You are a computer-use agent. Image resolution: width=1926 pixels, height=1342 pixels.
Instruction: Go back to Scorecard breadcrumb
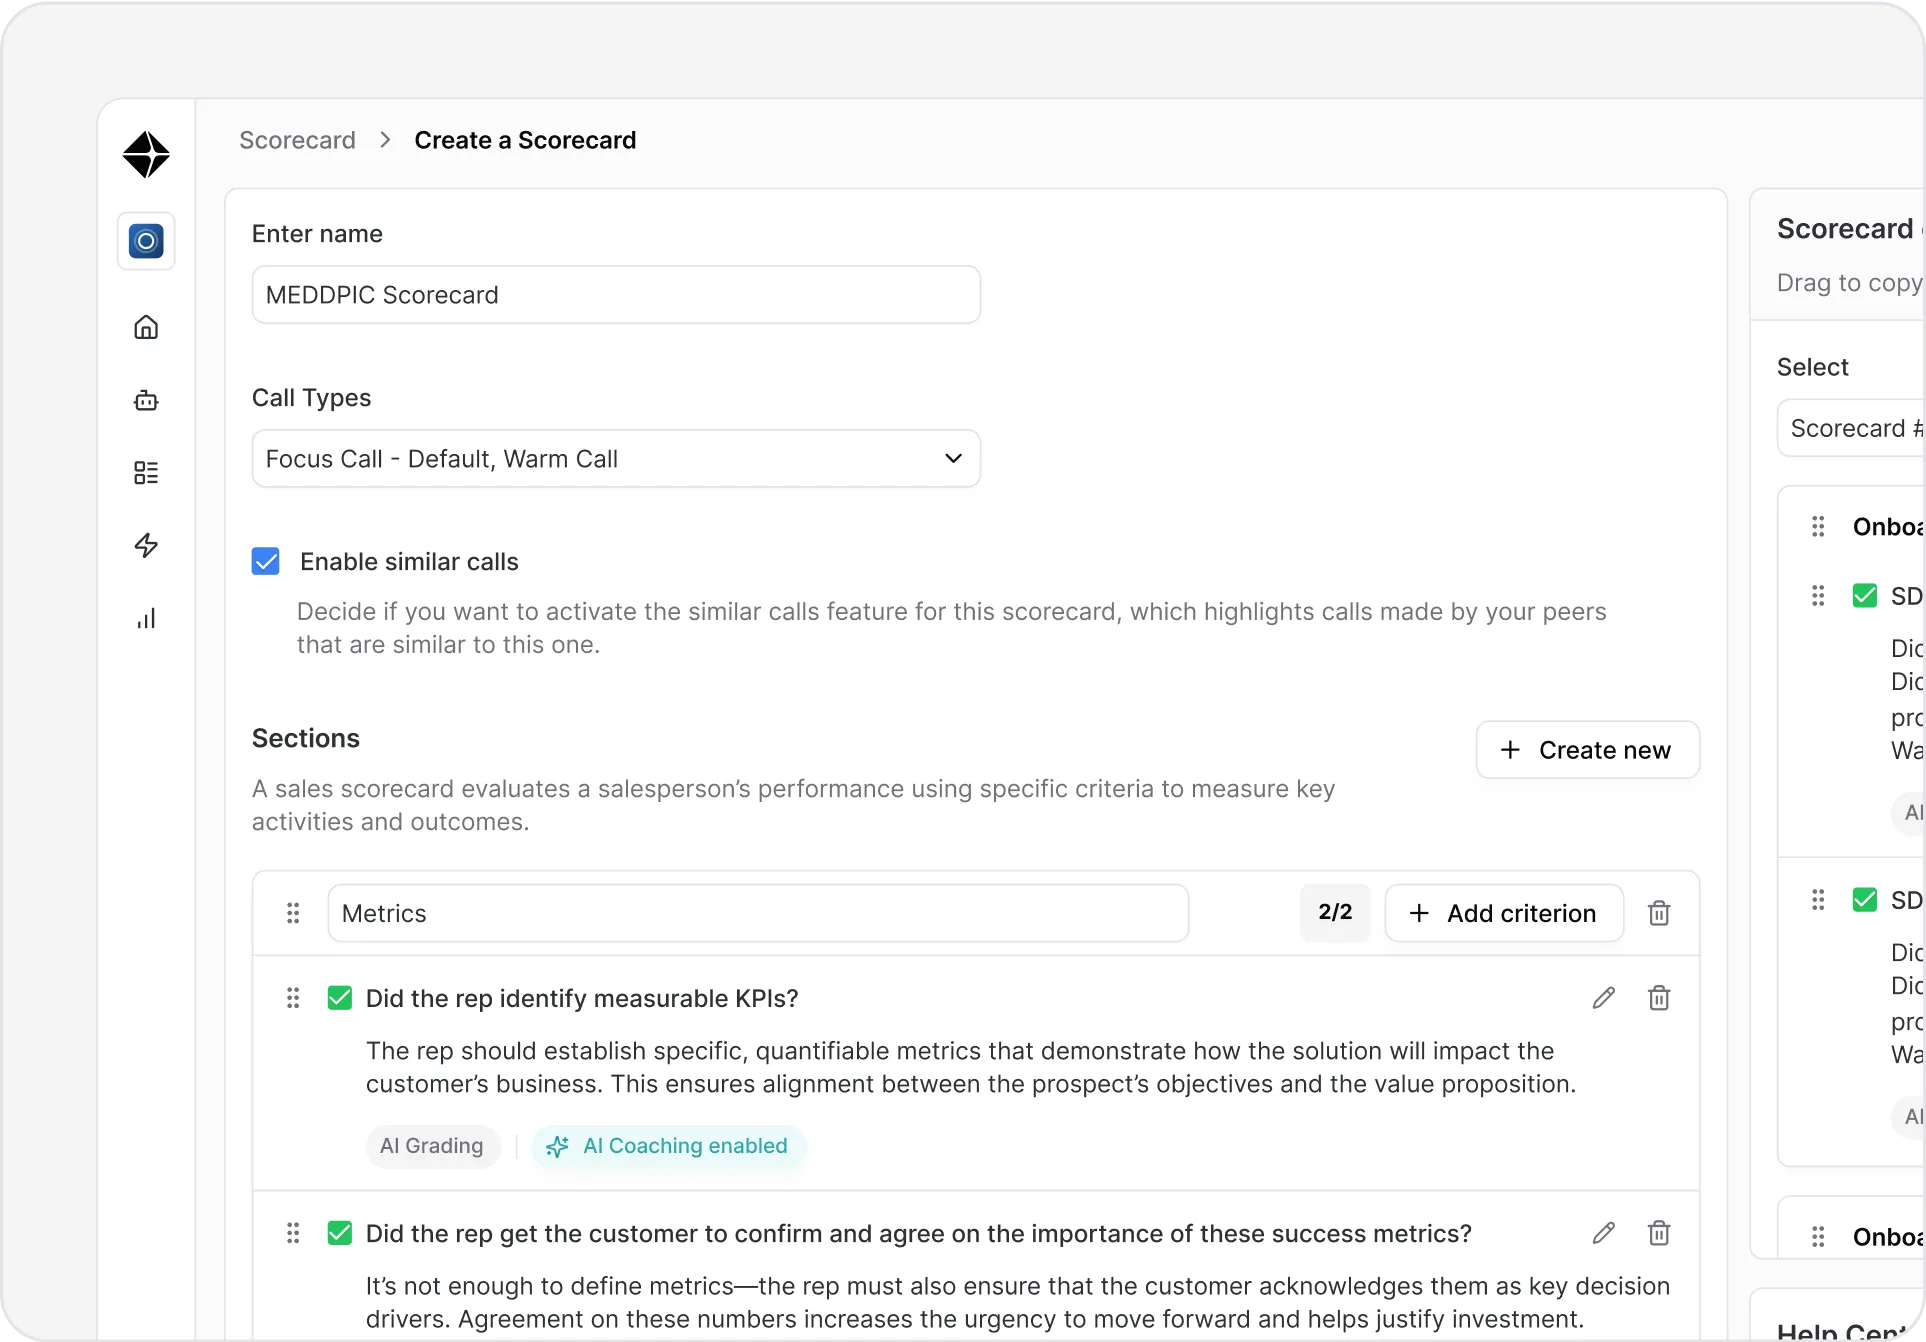click(297, 140)
